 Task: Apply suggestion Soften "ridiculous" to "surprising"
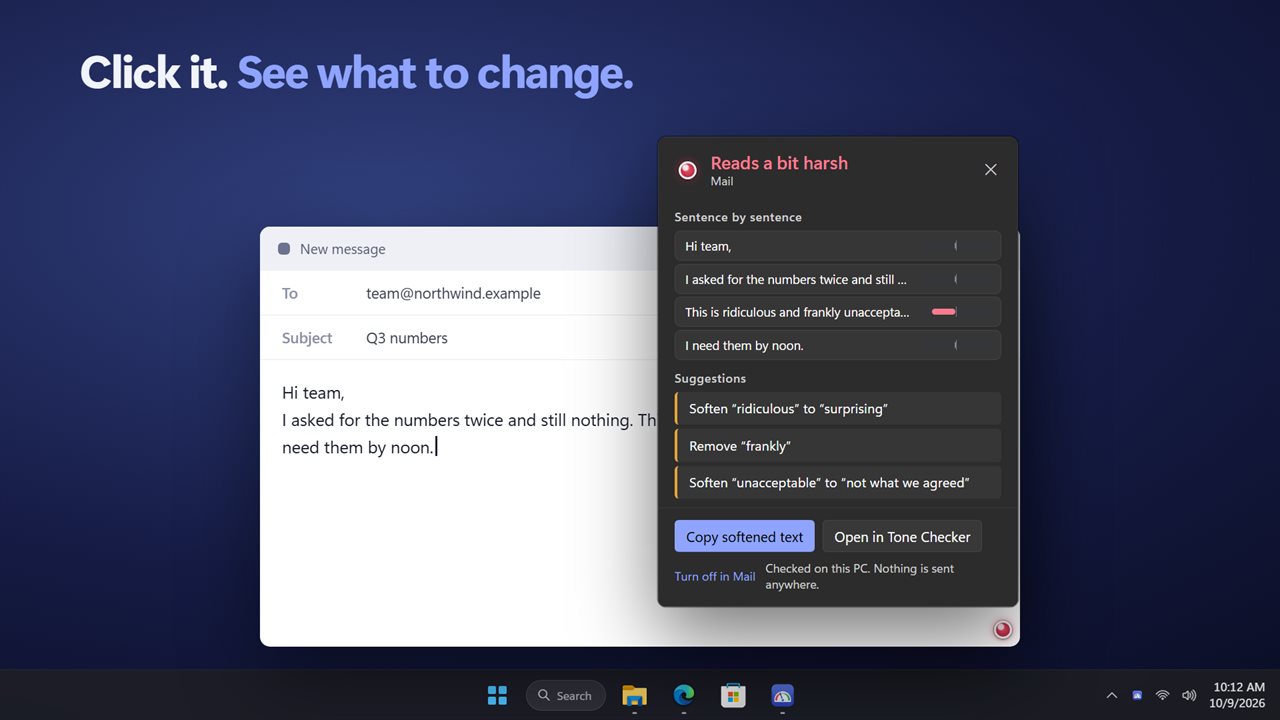click(838, 408)
